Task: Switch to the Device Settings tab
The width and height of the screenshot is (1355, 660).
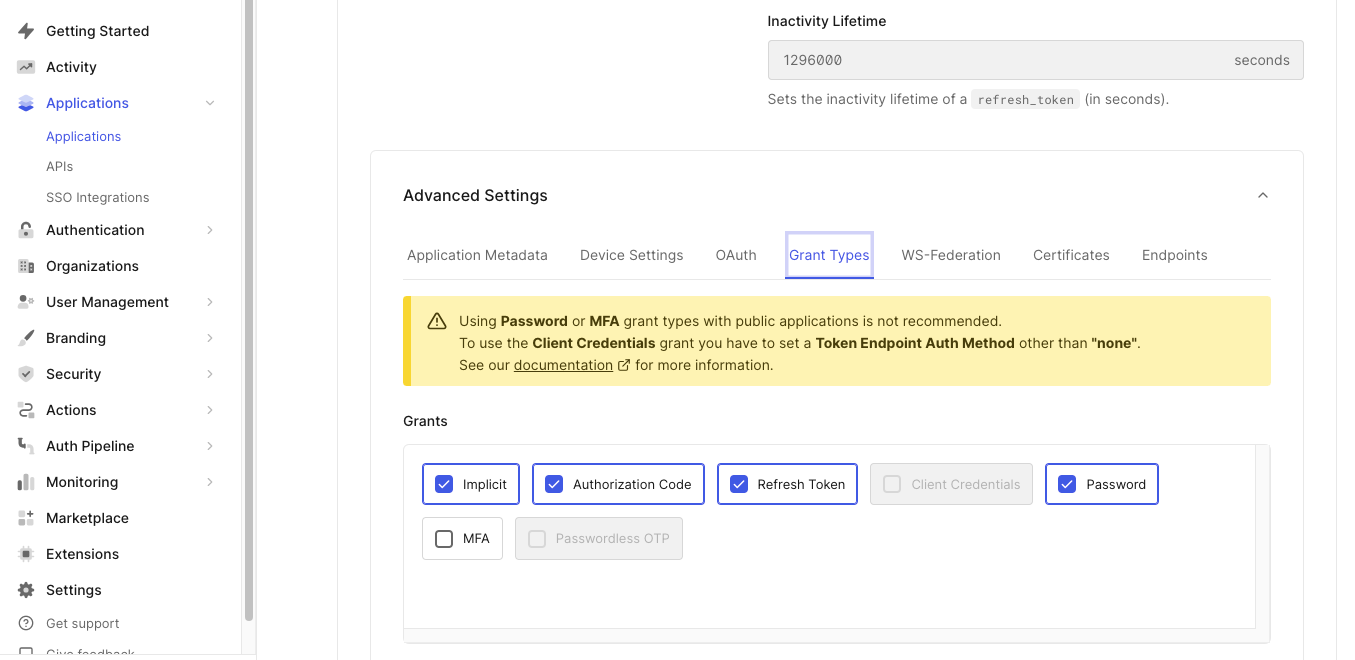Action: click(x=631, y=255)
